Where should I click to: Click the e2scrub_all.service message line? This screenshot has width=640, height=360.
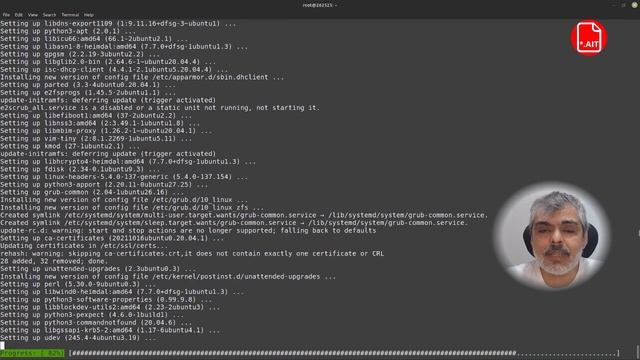[160, 108]
